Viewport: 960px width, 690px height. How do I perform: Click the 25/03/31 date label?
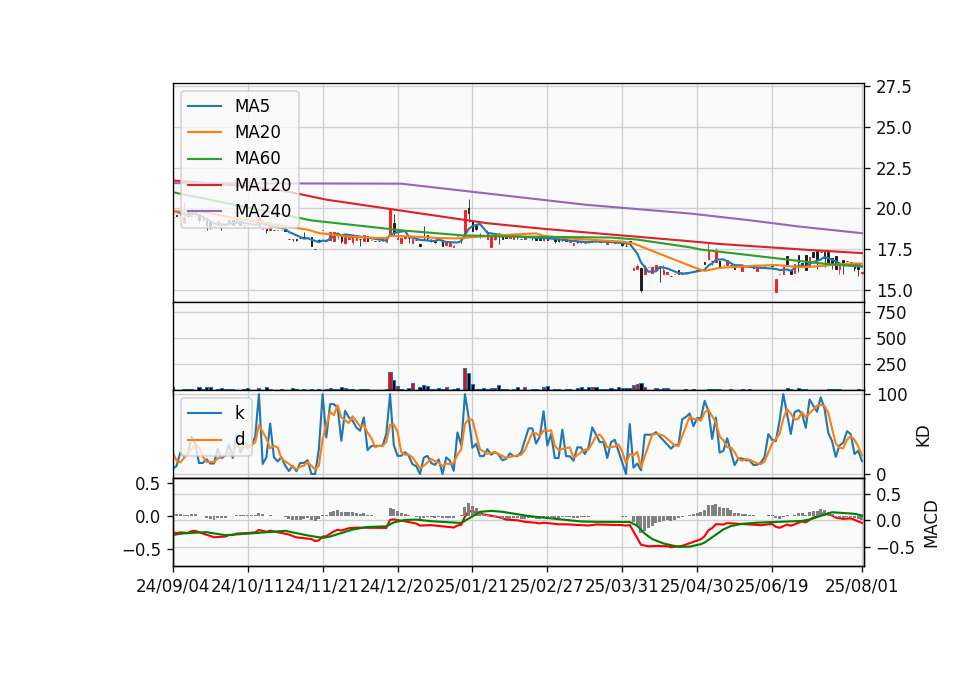pos(621,586)
